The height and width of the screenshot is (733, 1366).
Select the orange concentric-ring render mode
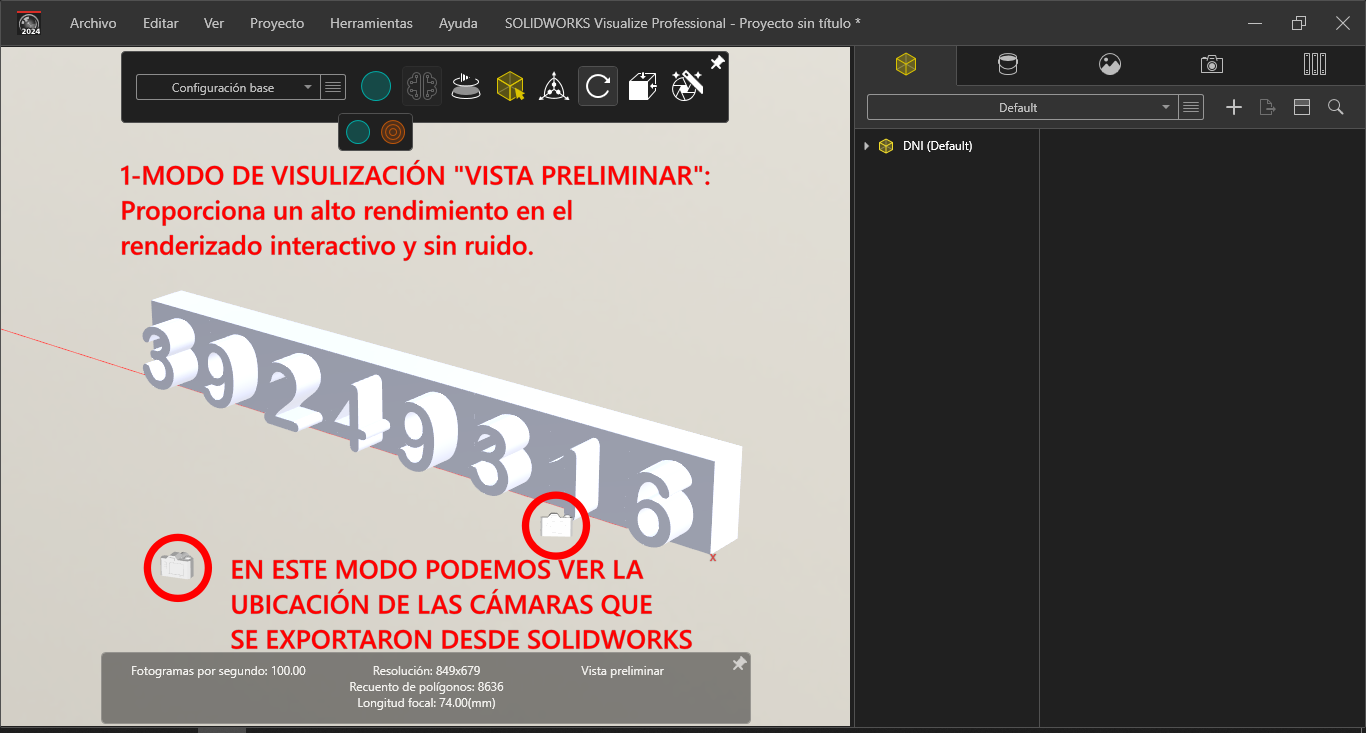[x=393, y=131]
